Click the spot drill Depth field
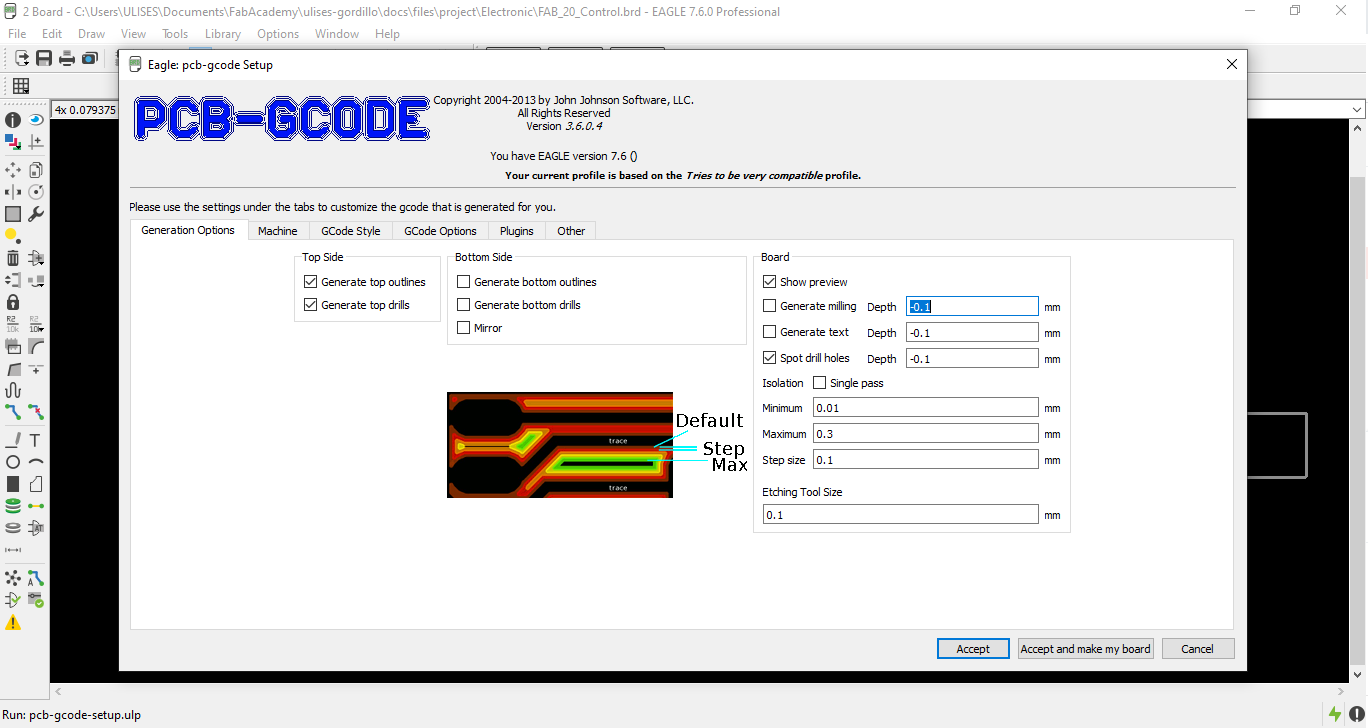This screenshot has height=728, width=1368. (973, 359)
